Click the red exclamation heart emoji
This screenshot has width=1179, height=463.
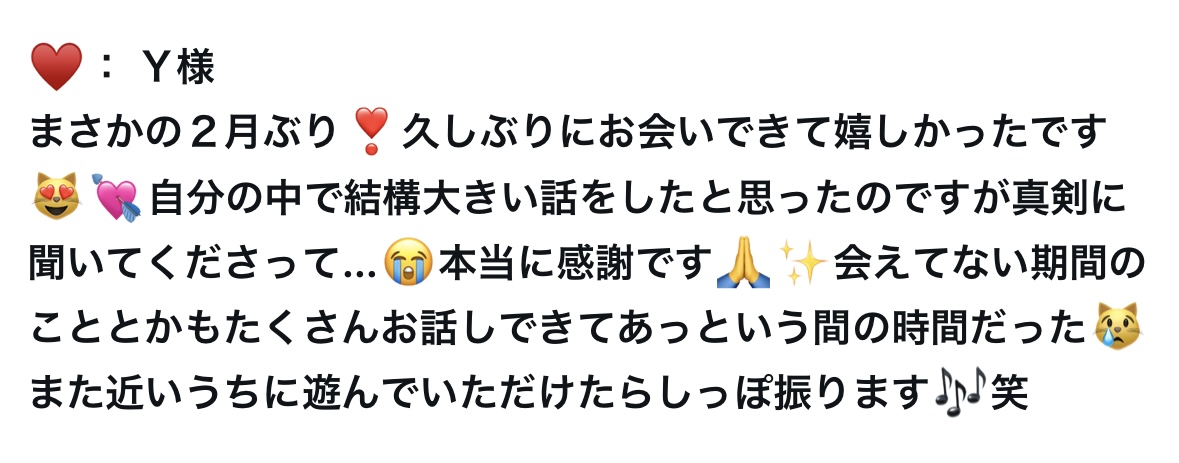coord(371,132)
